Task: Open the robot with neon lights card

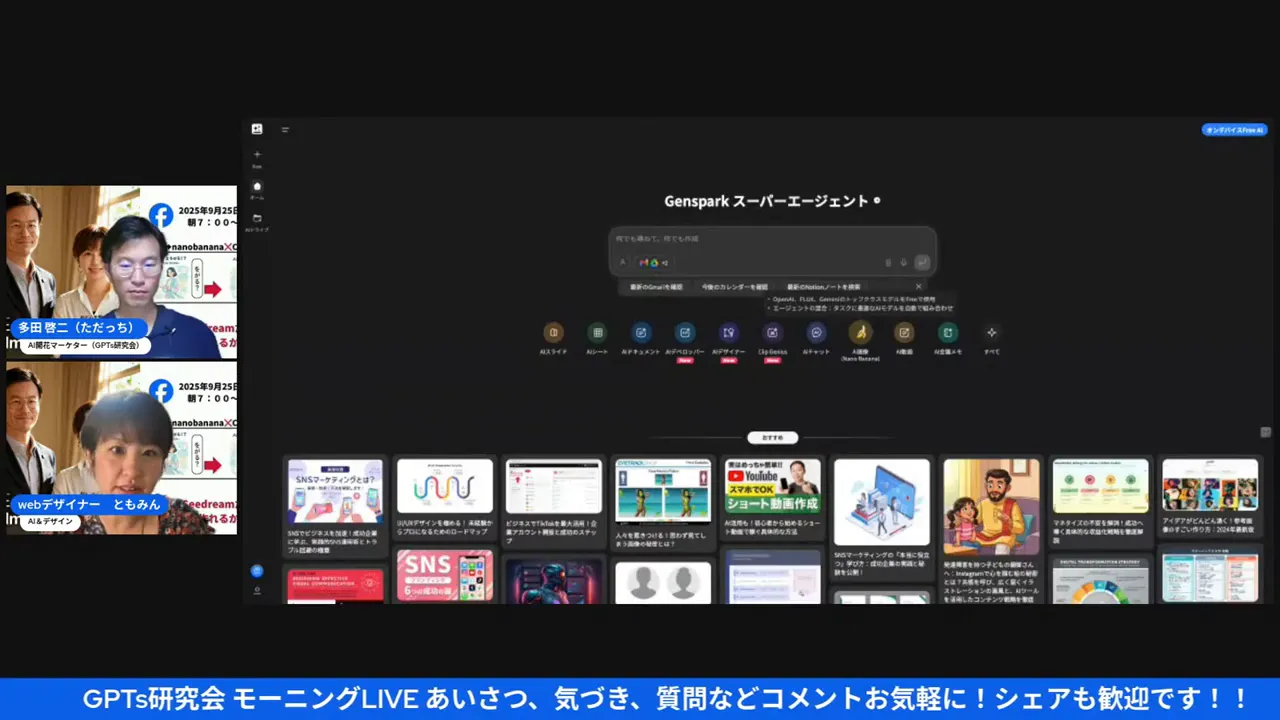Action: [x=554, y=581]
